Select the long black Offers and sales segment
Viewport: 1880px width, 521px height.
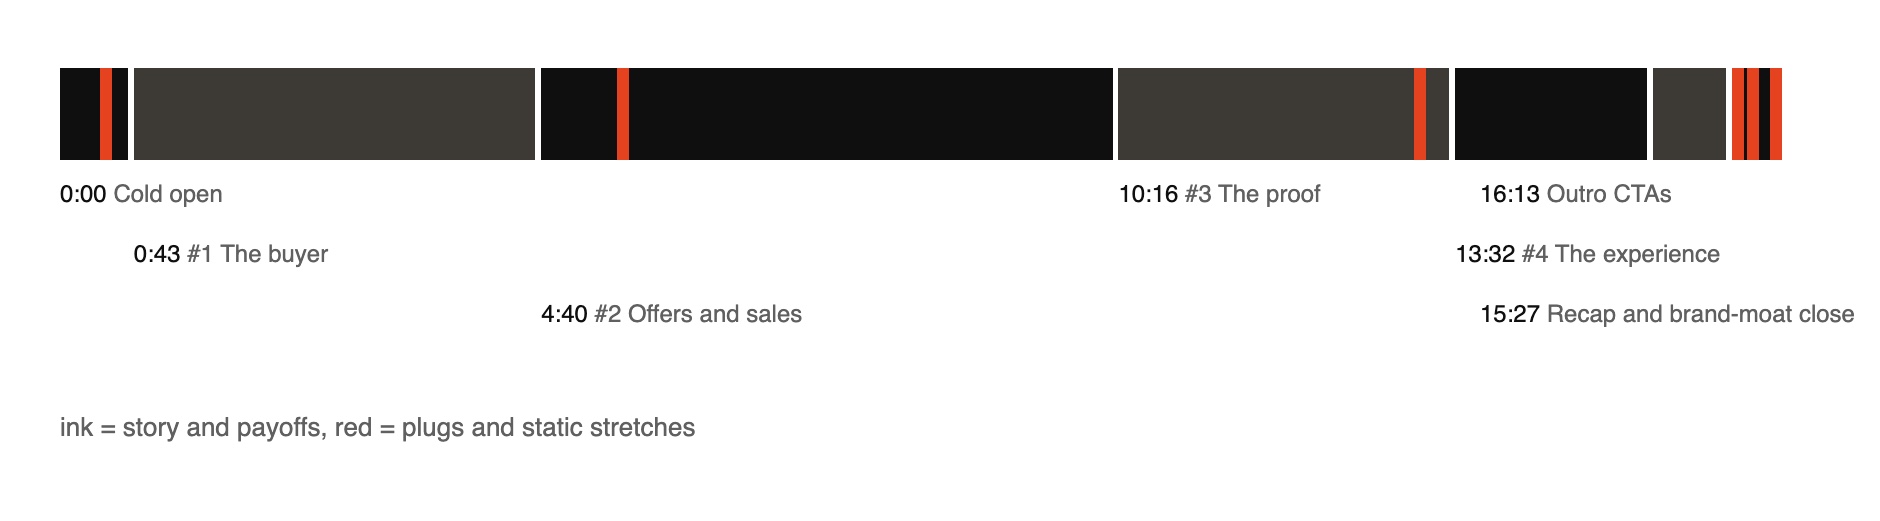click(871, 114)
